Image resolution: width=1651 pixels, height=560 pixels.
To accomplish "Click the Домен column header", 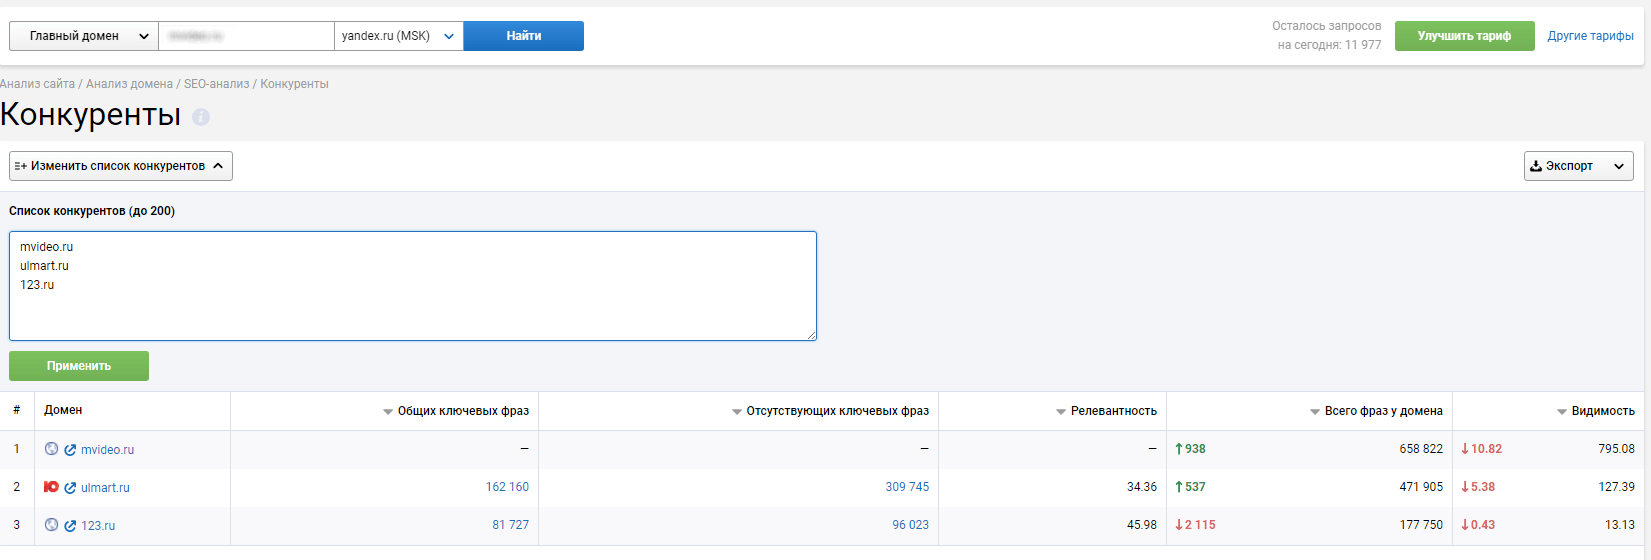I will click(63, 410).
